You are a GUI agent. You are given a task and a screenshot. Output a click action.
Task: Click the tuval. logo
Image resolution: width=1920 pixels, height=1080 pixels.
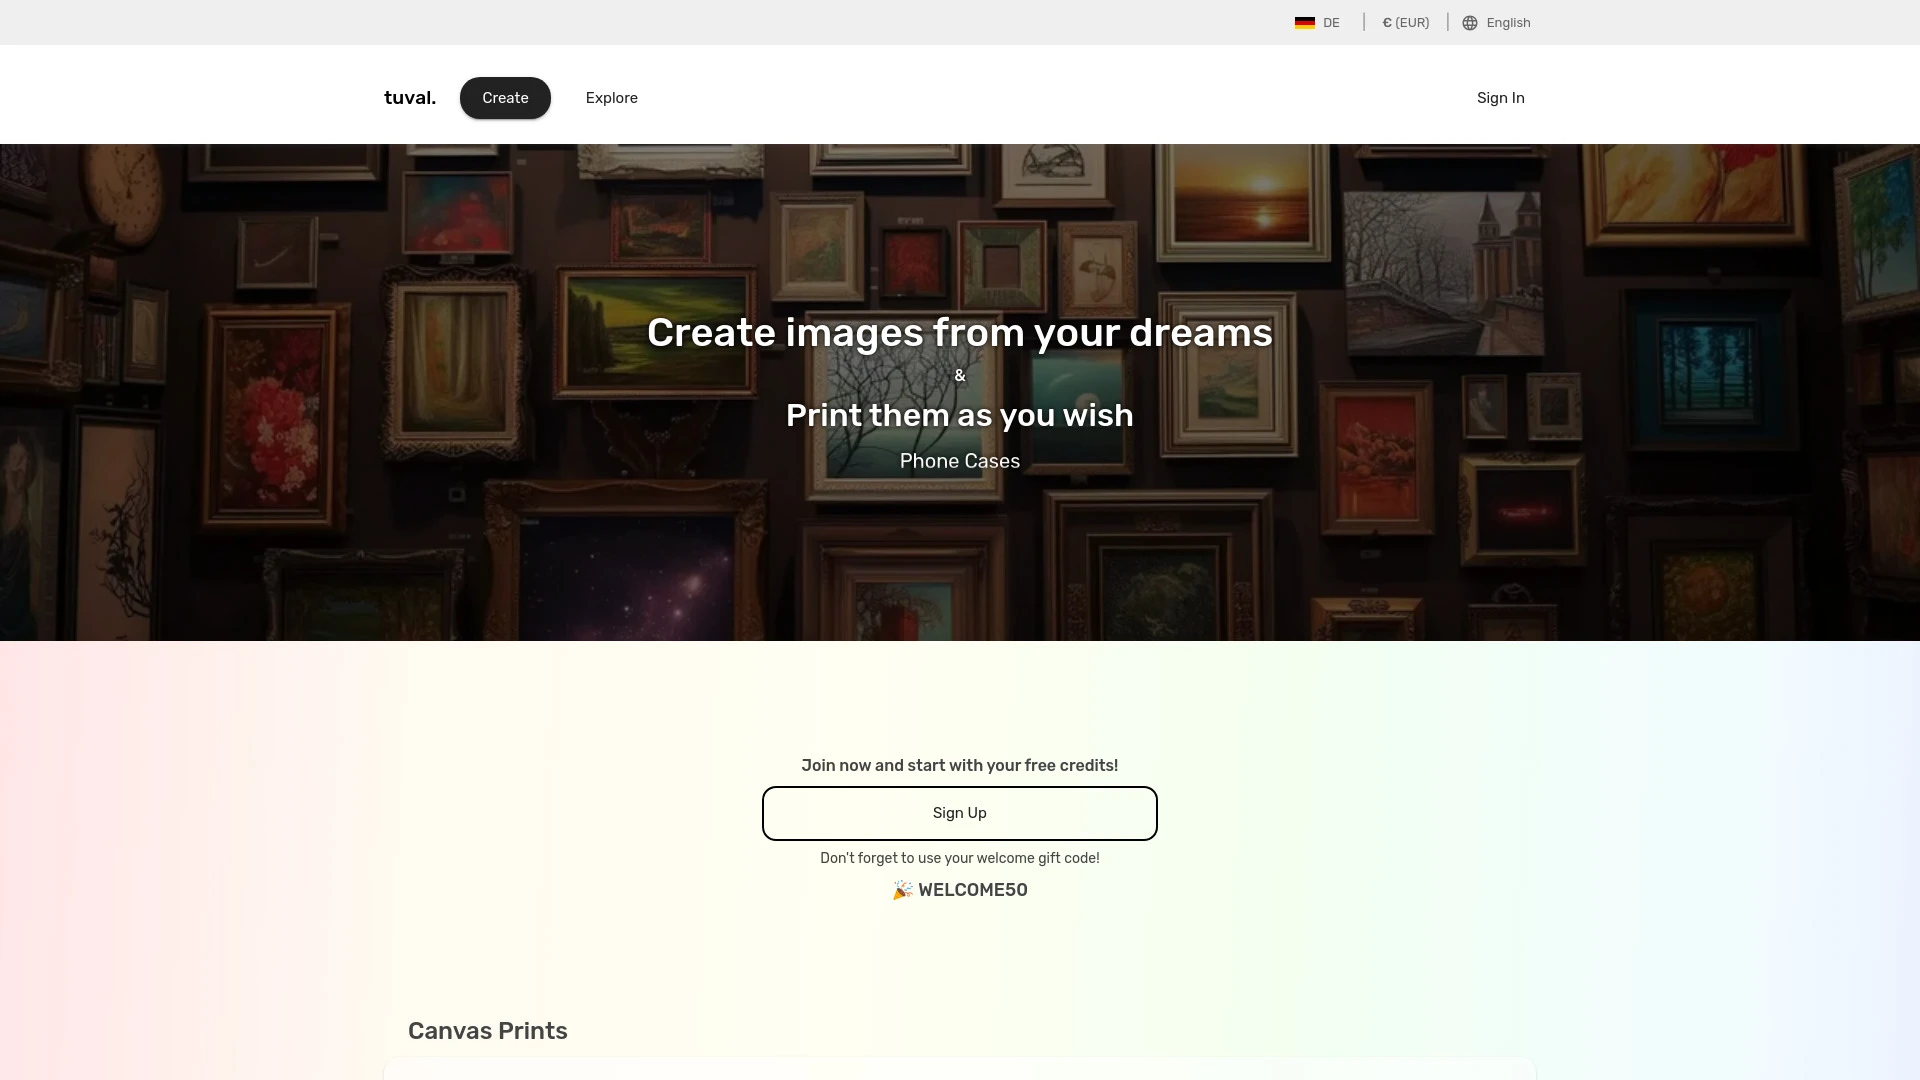coord(409,97)
